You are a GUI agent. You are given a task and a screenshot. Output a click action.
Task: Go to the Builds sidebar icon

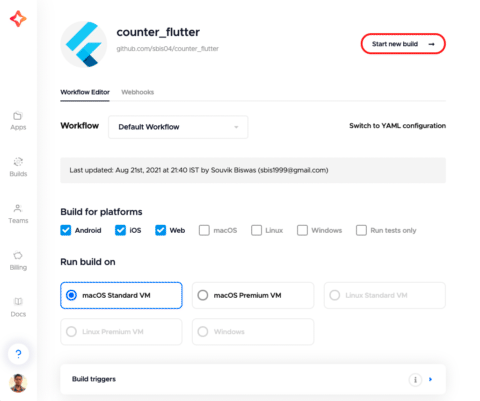point(18,162)
